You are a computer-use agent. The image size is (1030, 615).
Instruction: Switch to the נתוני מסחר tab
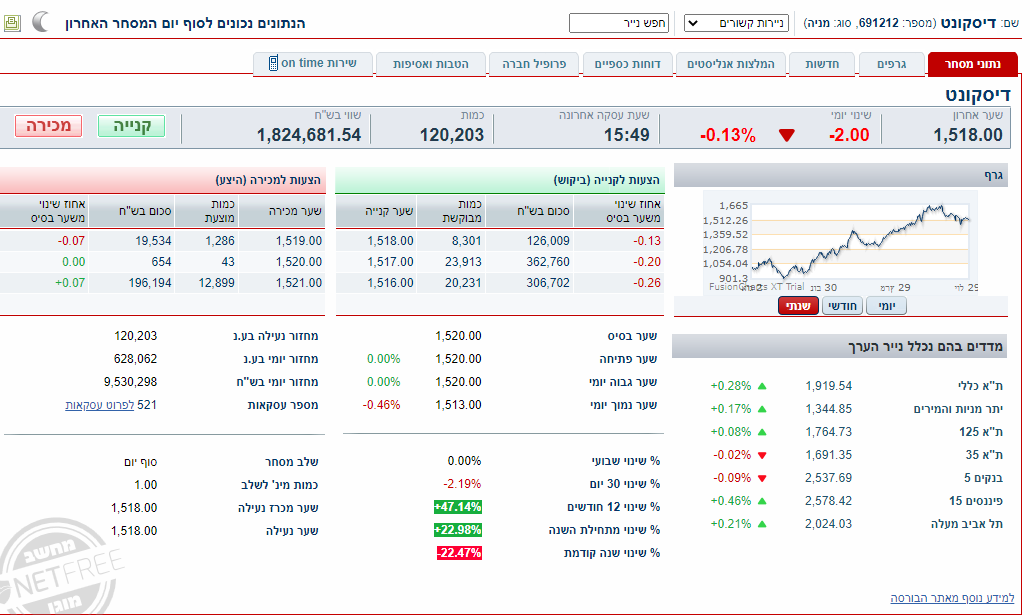point(972,64)
